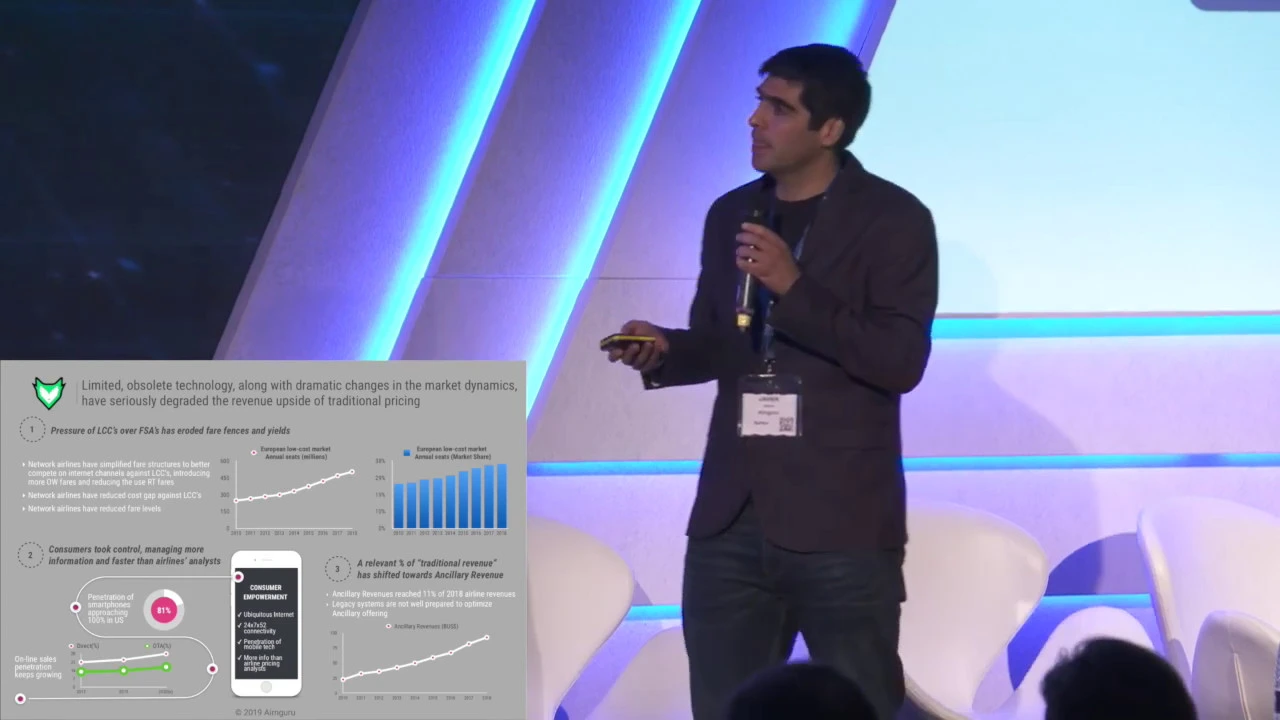1280x720 pixels.
Task: Click the pink 81% donut chart
Action: (x=164, y=609)
